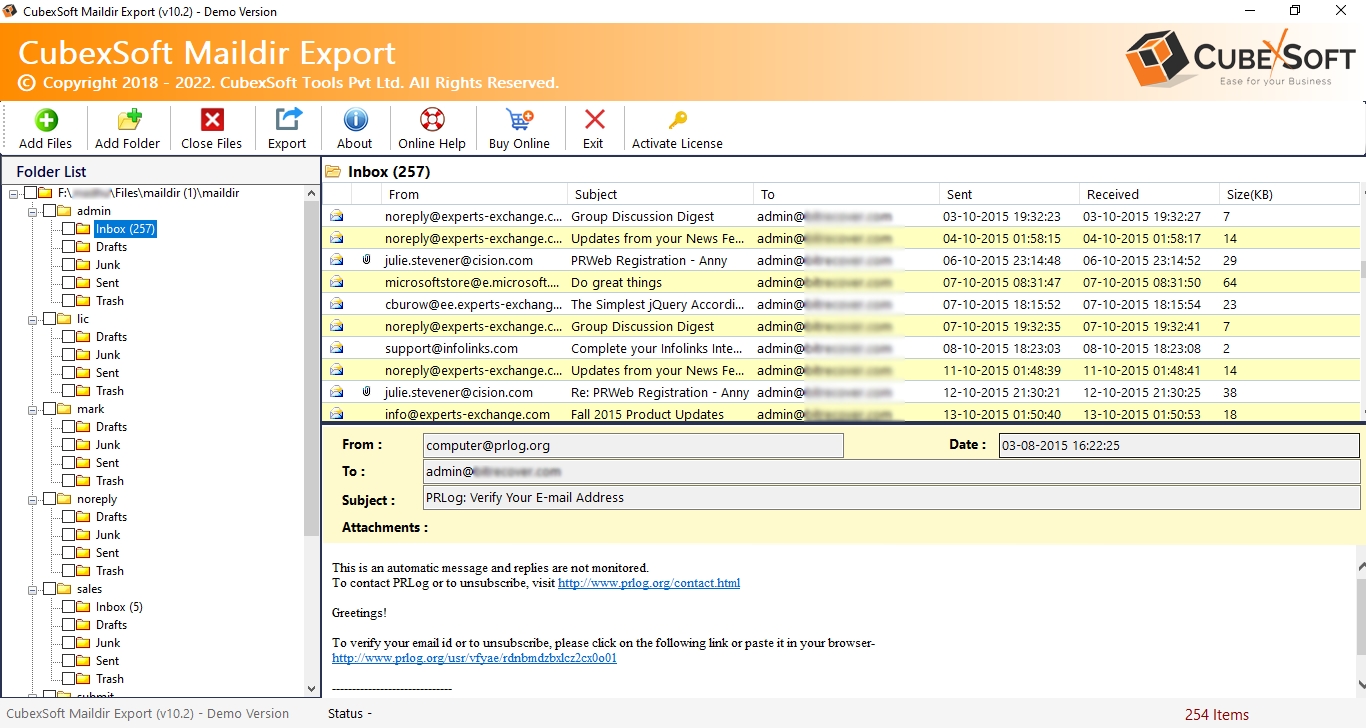The width and height of the screenshot is (1366, 728).
Task: Select the Do great things email row
Action: [x=616, y=283]
